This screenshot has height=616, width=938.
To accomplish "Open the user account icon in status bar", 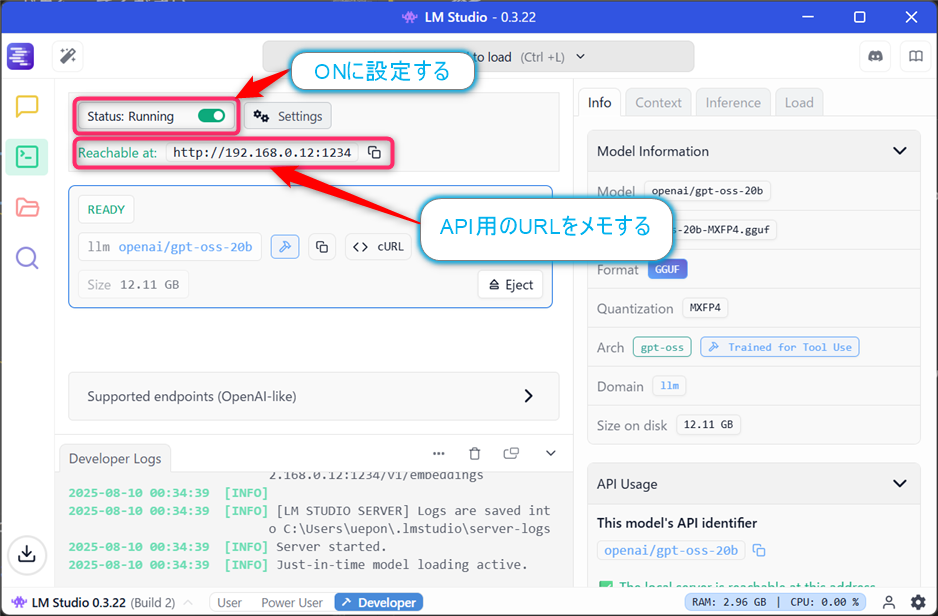I will (889, 602).
